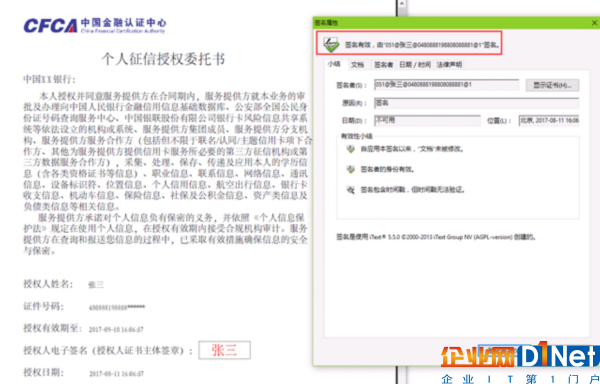Click the document-not-modified status icon
Image resolution: width=600 pixels, height=384 pixels.
(351, 149)
